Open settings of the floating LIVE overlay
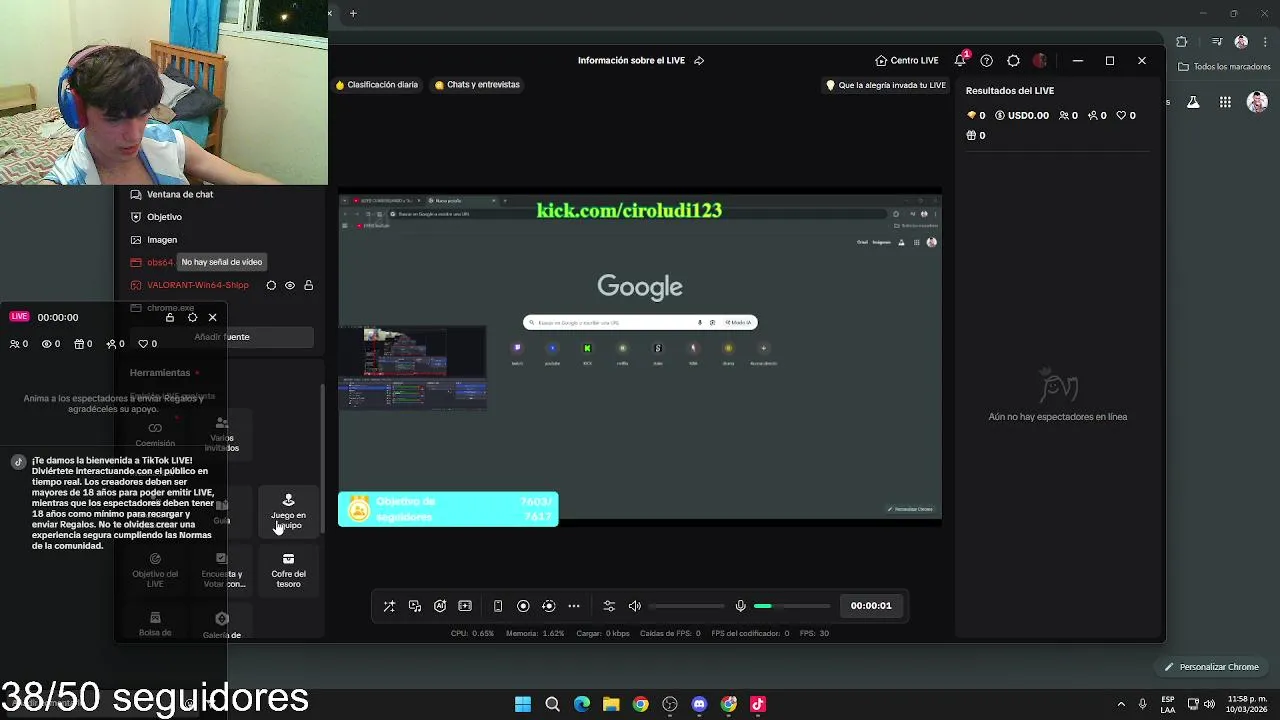Screen dimensions: 1280x720 click(x=192, y=317)
